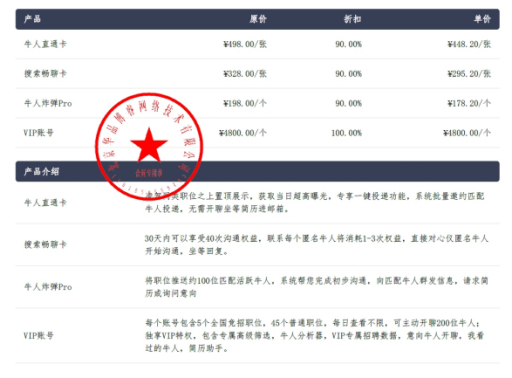Select the 搜索畅聊卡 row in price table
This screenshot has height=378, width=512.
coord(257,74)
